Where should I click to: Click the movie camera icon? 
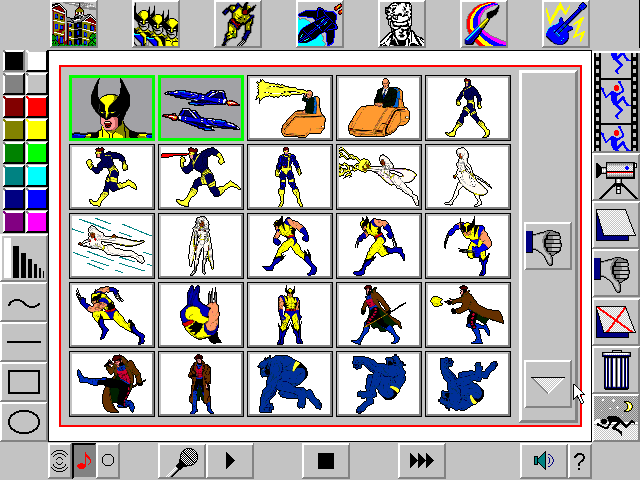coord(616,179)
